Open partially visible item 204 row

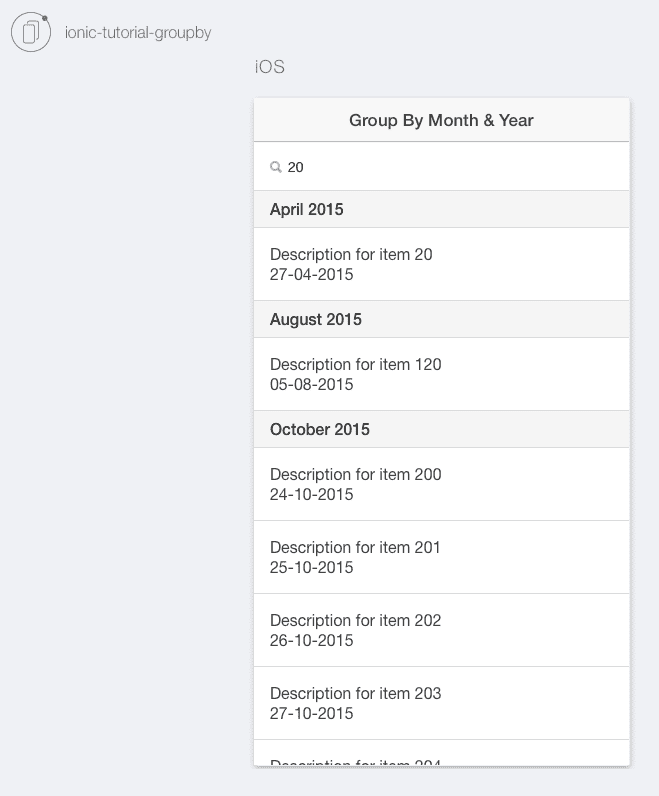(441, 753)
